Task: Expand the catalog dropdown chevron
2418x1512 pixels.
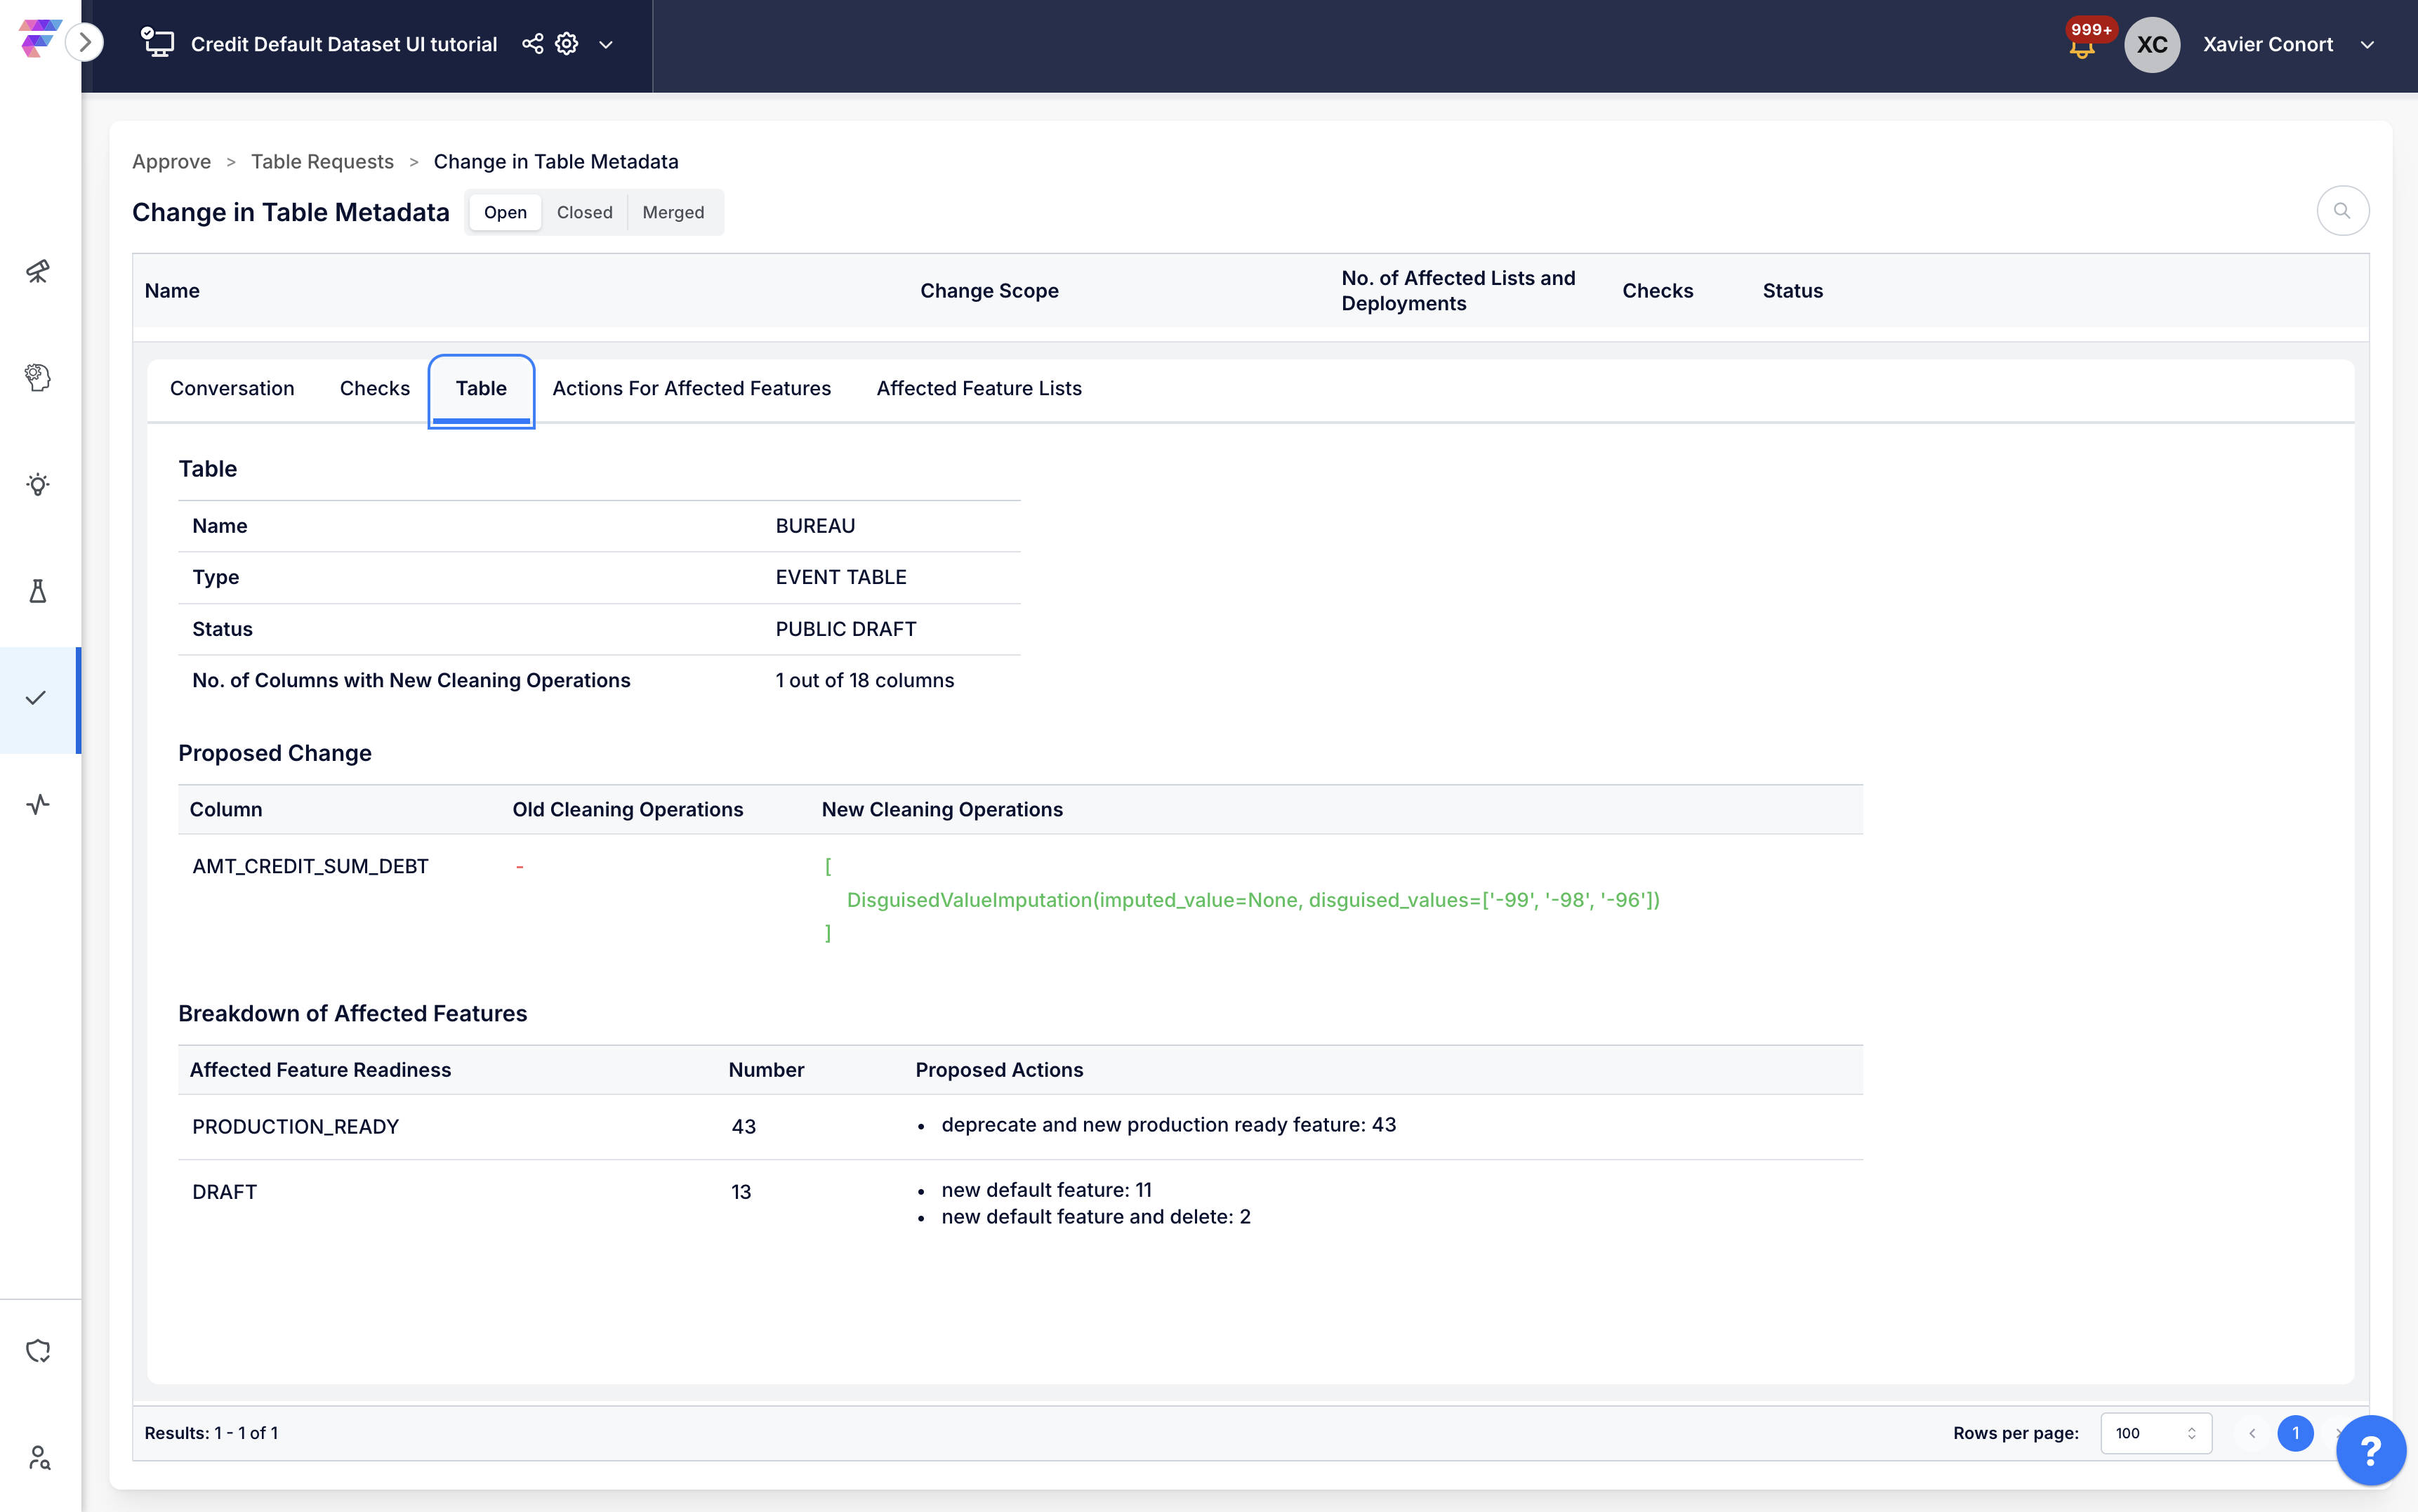Action: 606,45
